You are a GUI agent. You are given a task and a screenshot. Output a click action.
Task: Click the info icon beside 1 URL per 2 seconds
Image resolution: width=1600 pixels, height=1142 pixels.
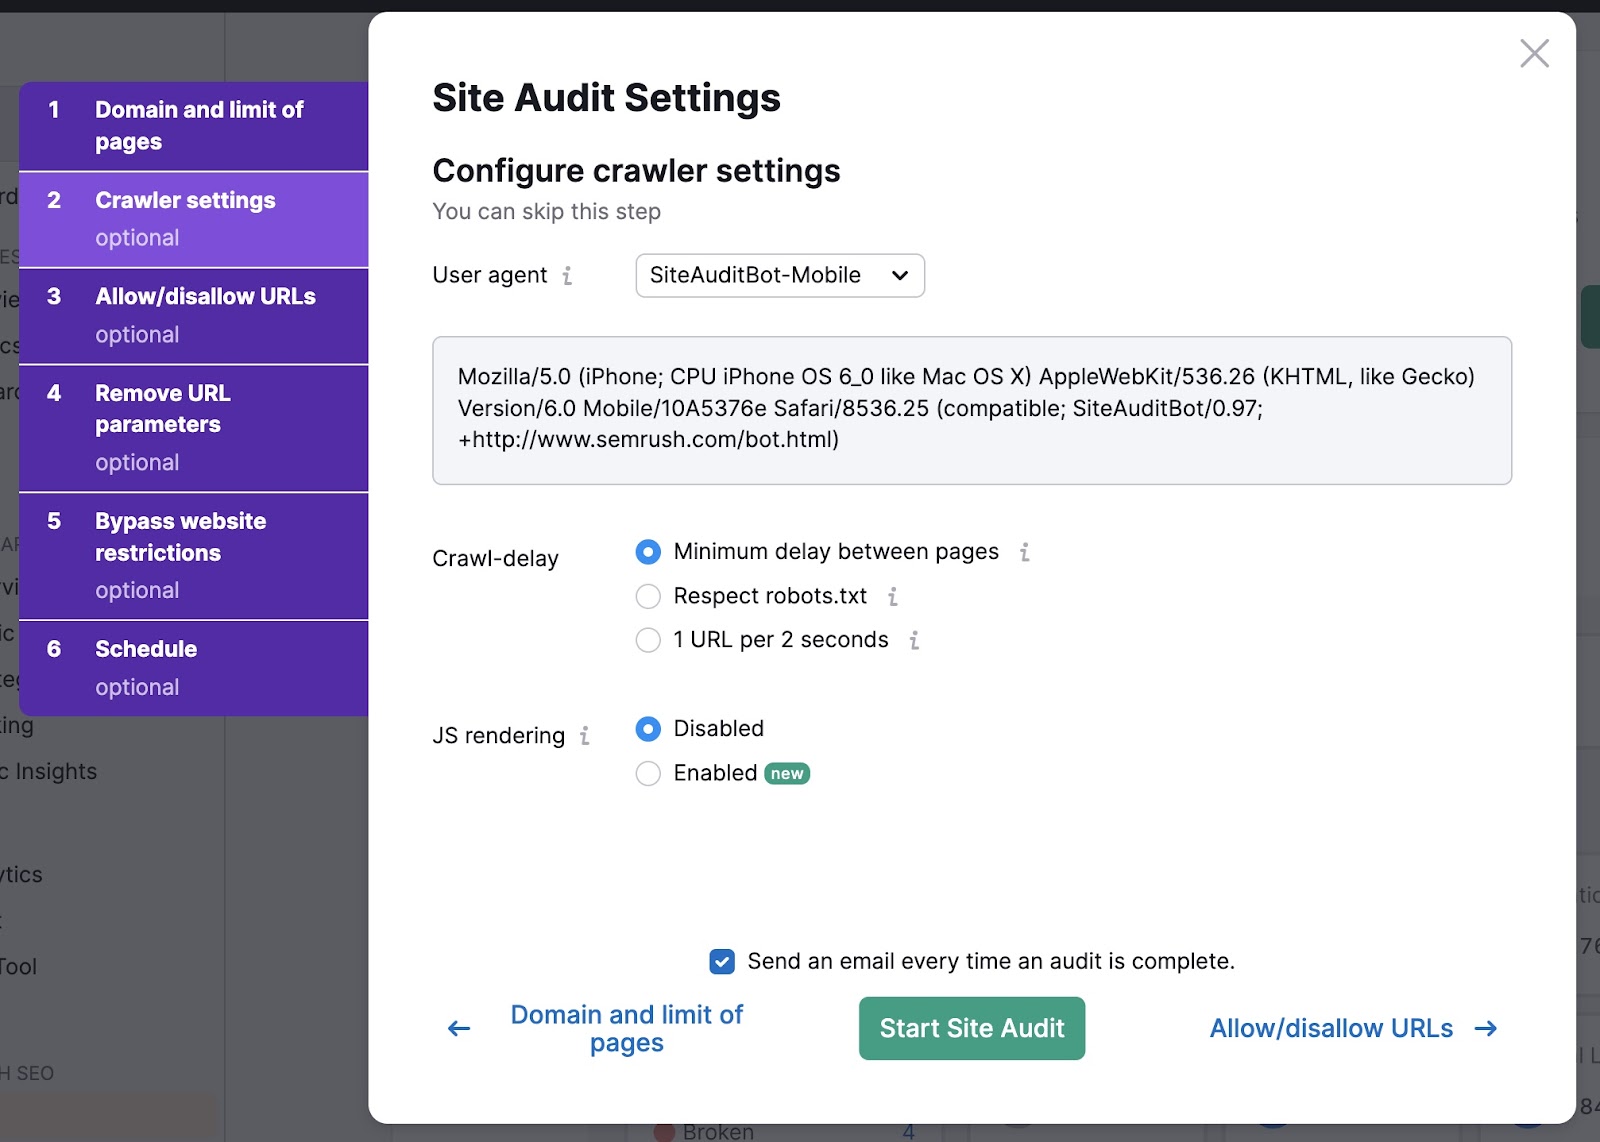[913, 640]
